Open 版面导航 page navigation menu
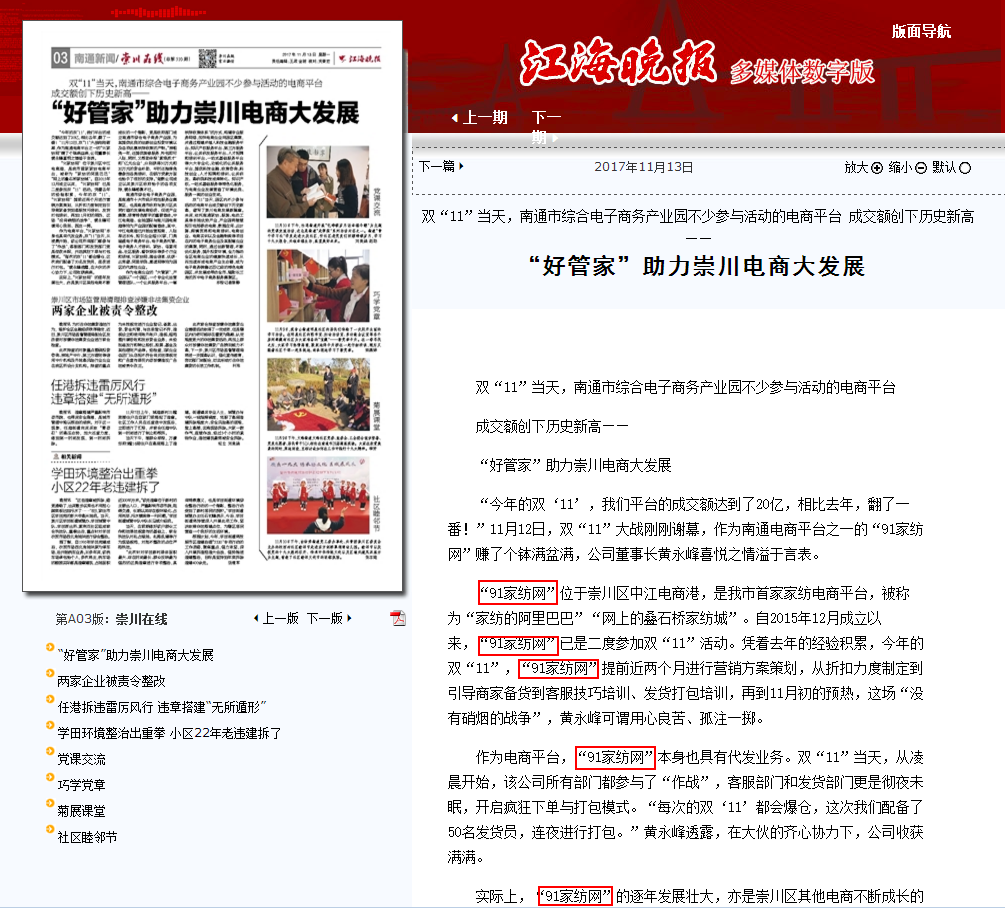This screenshot has width=1005, height=908. (921, 31)
